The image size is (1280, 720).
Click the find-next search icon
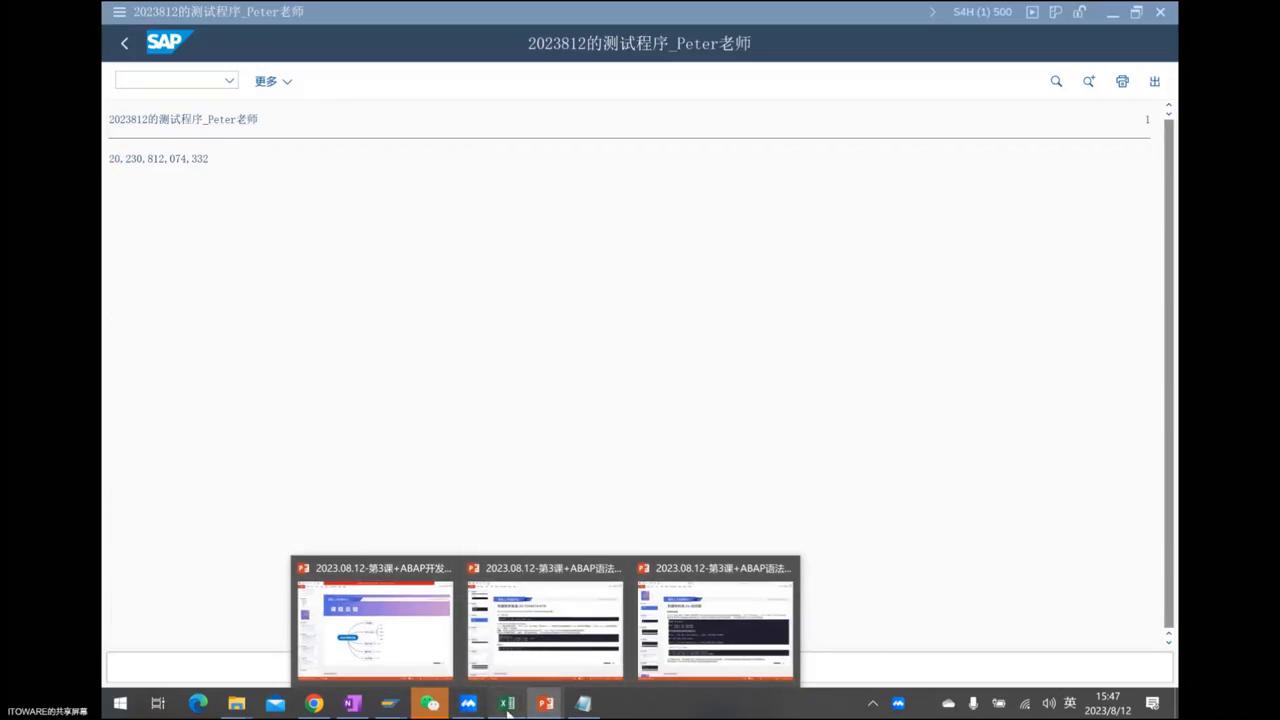coord(1089,81)
